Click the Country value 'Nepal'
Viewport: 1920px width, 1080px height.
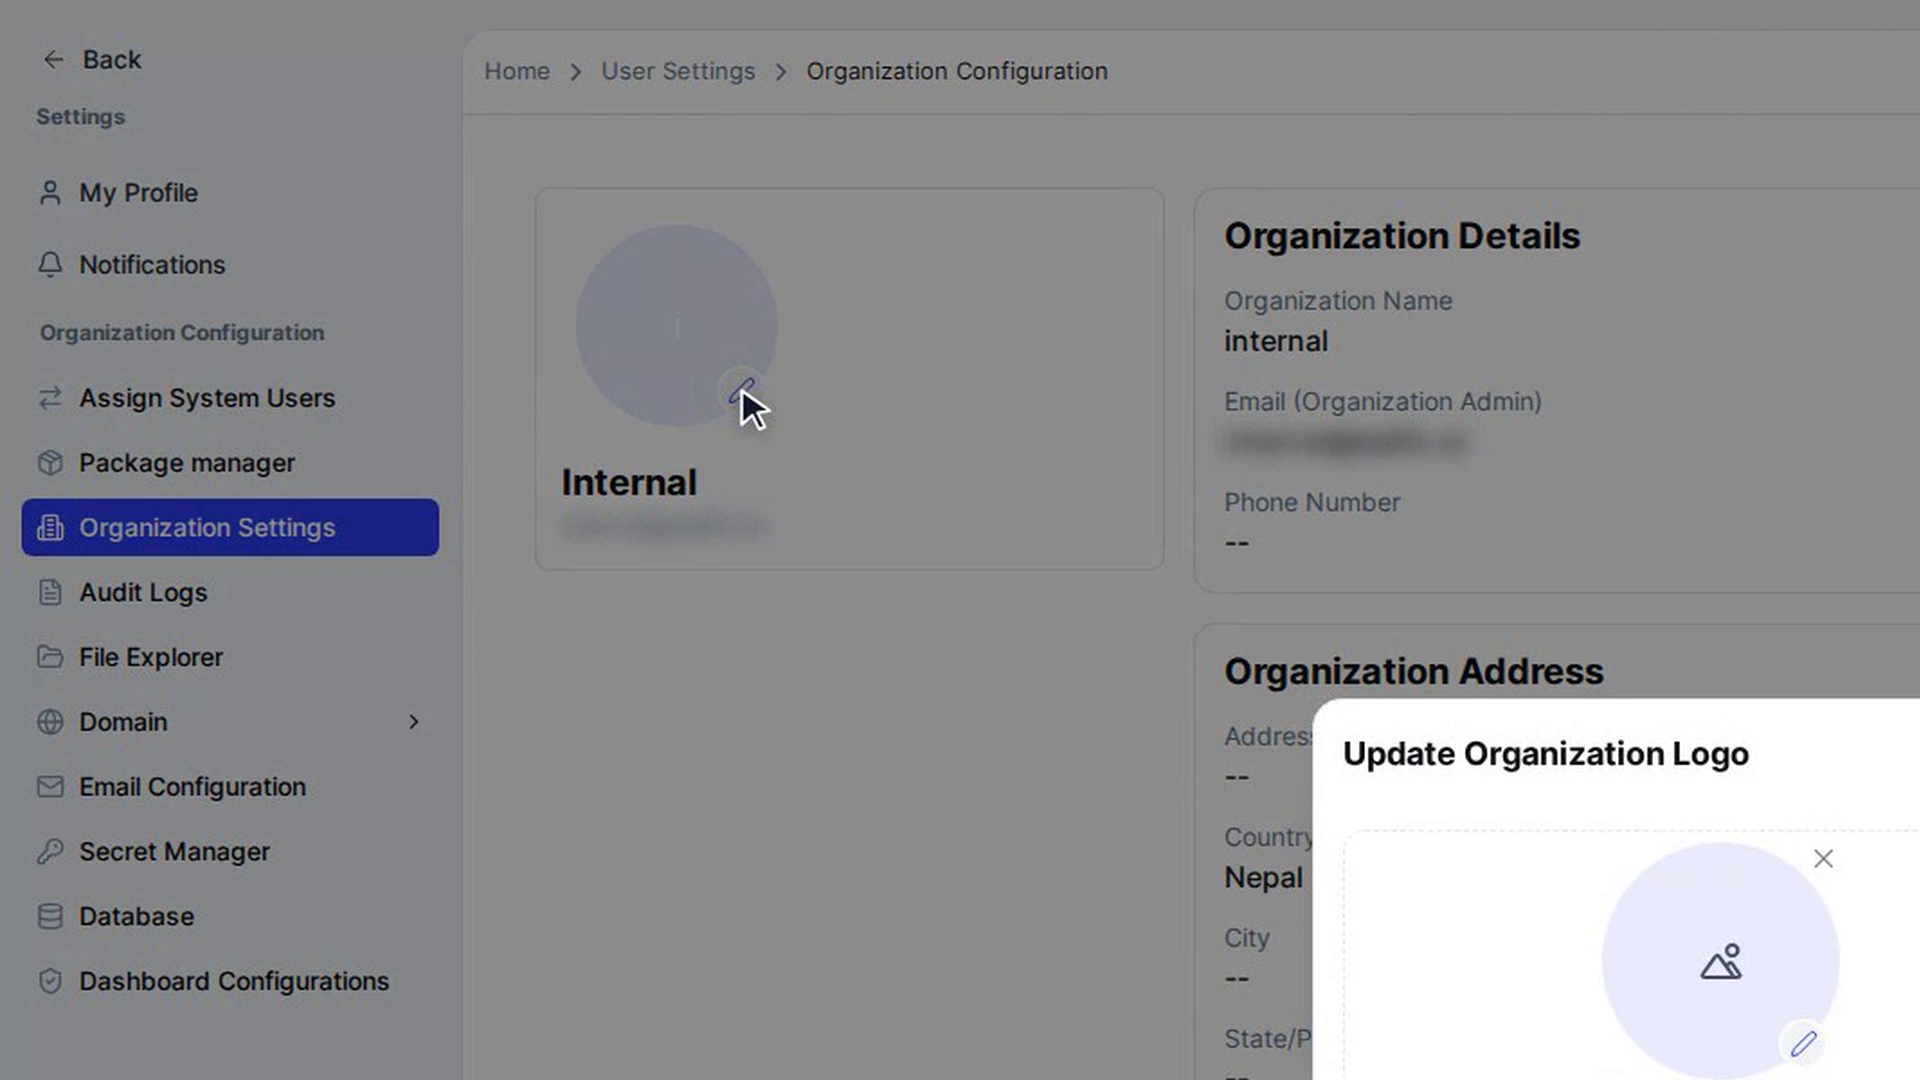1264,878
